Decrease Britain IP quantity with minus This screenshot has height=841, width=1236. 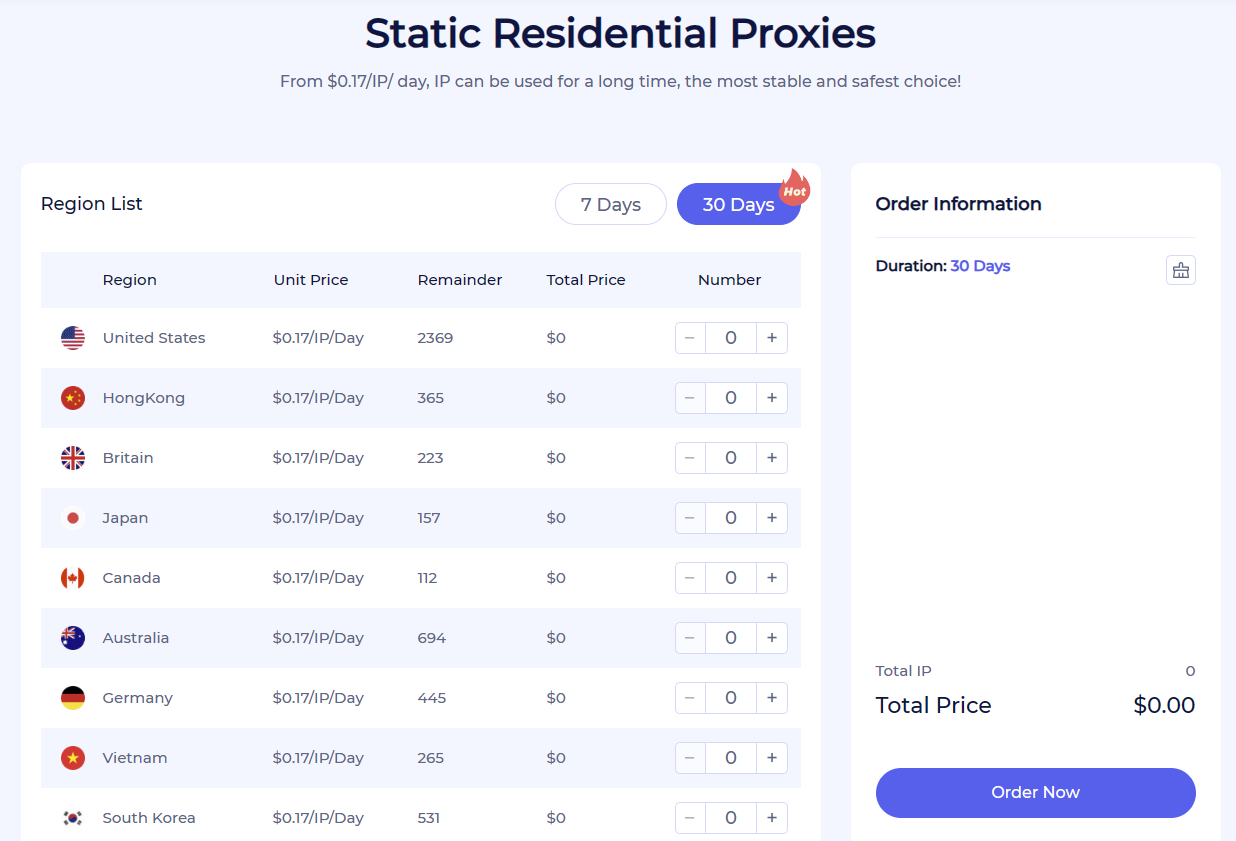coord(690,458)
